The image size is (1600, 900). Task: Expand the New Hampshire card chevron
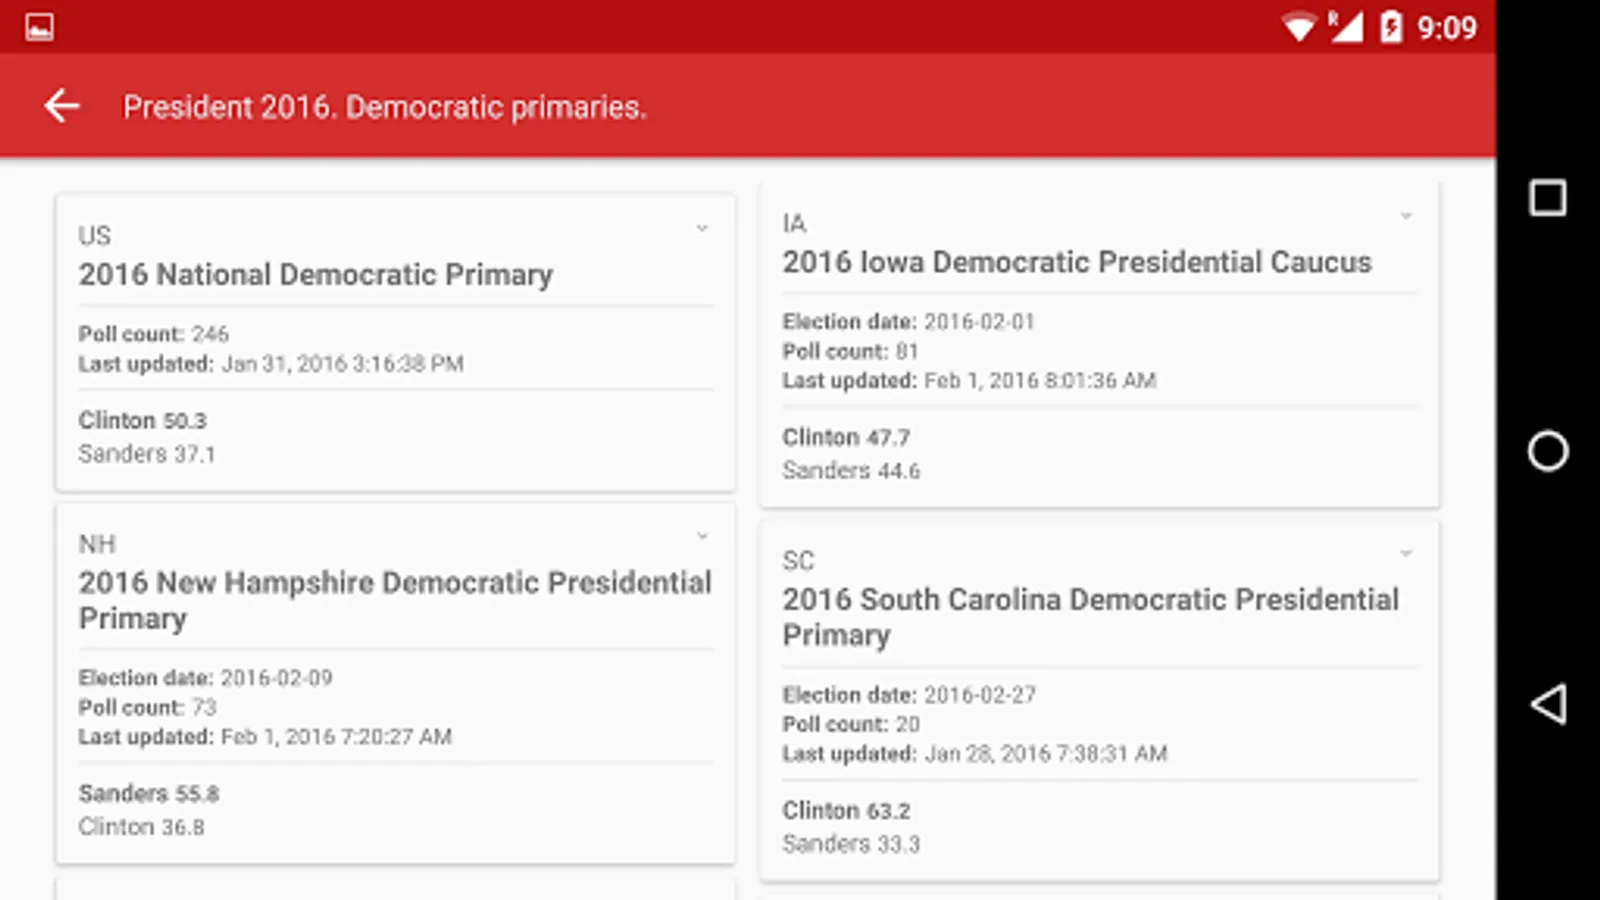[702, 537]
